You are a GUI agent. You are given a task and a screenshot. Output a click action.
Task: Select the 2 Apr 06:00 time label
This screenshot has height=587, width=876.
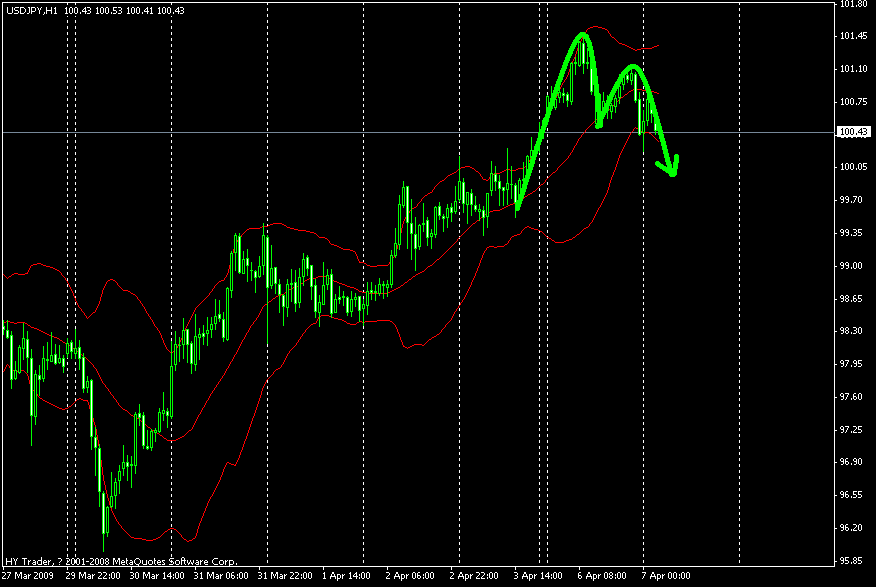408,576
